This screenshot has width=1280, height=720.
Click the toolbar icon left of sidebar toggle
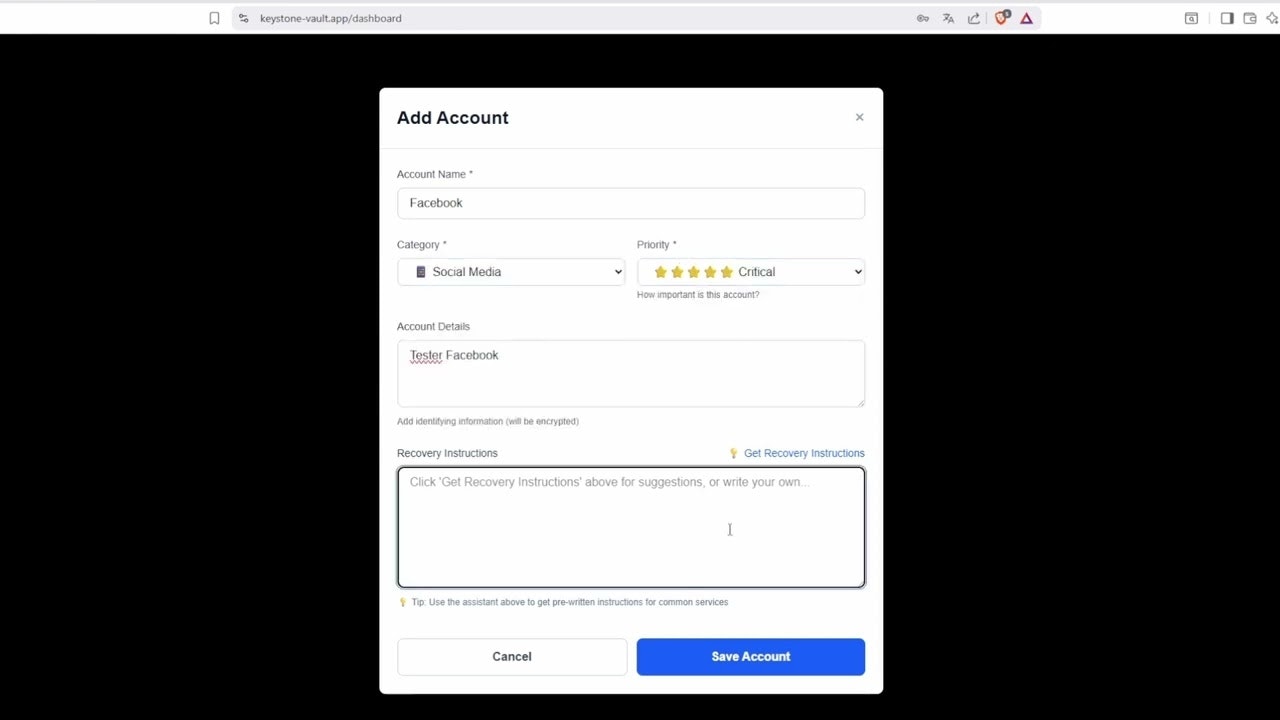(1191, 18)
